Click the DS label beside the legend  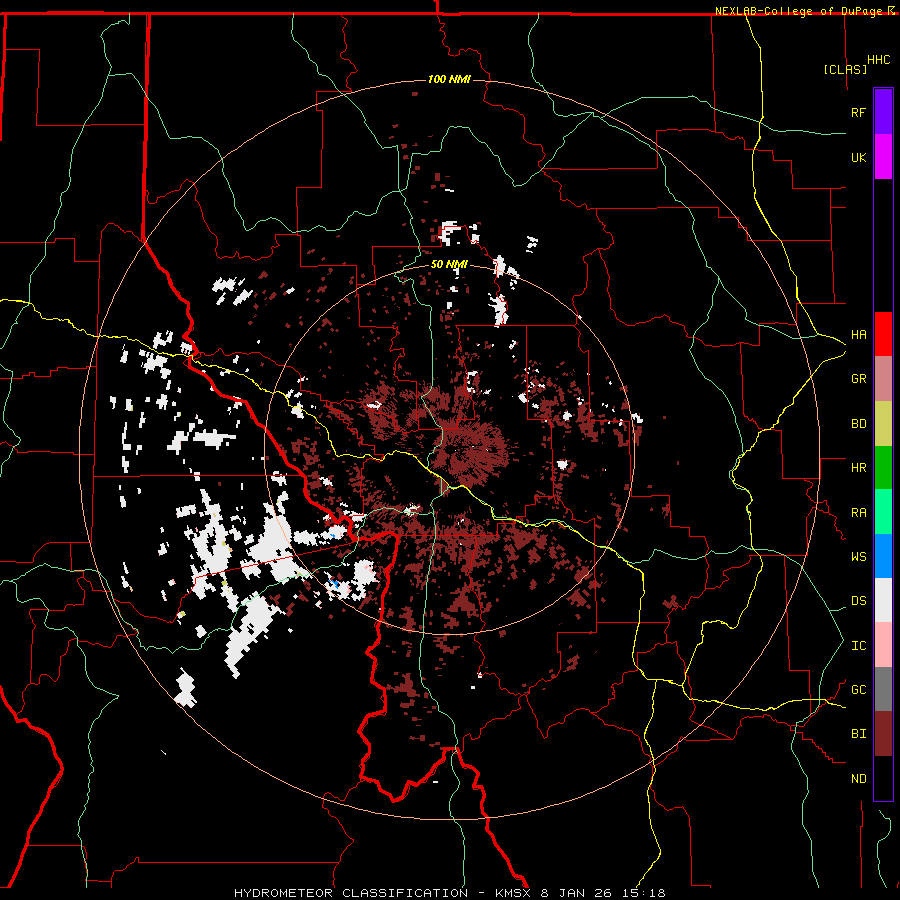pos(859,601)
